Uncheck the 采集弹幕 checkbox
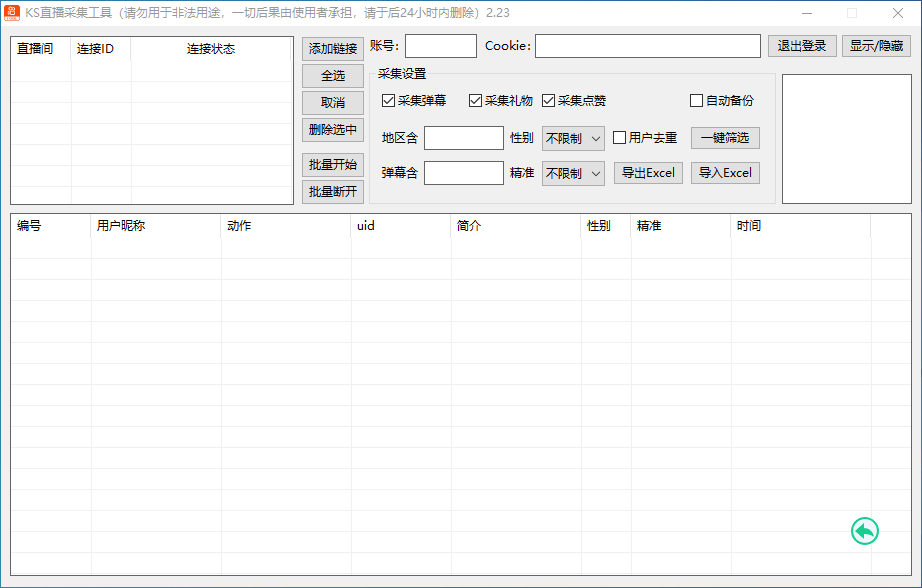This screenshot has width=922, height=588. point(387,100)
